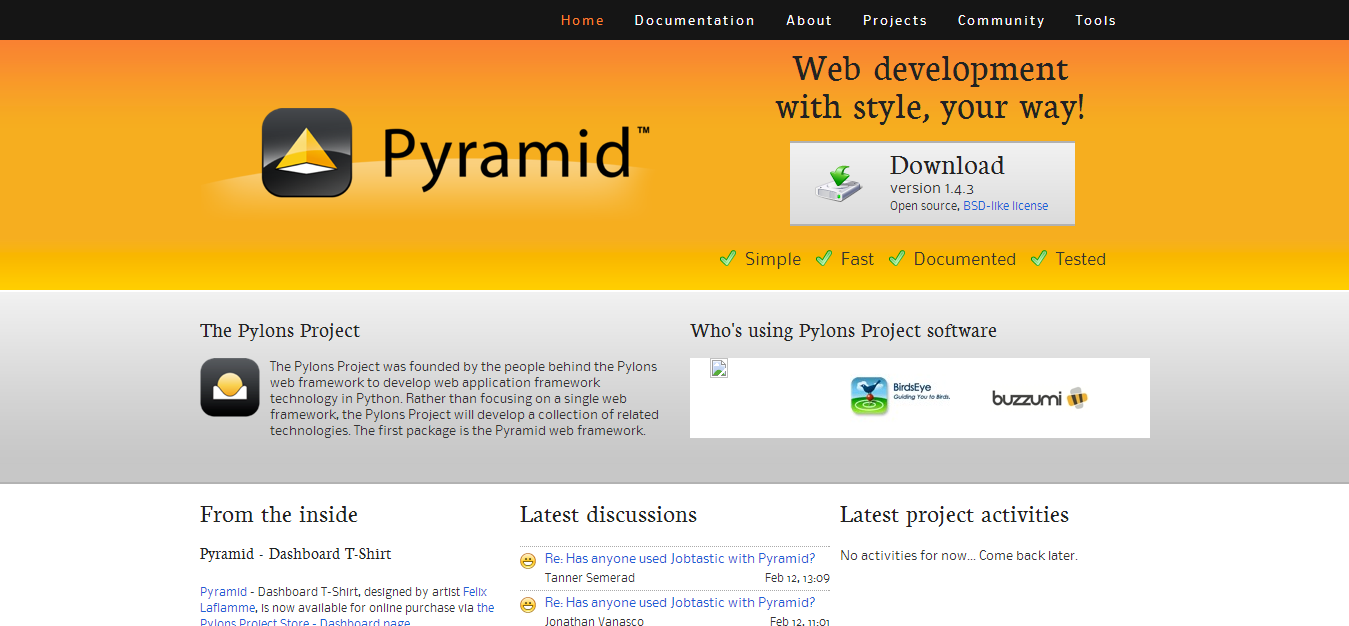Open Jobtastic discussion by Jonathan Vanasco
The height and width of the screenshot is (626, 1349).
680,603
